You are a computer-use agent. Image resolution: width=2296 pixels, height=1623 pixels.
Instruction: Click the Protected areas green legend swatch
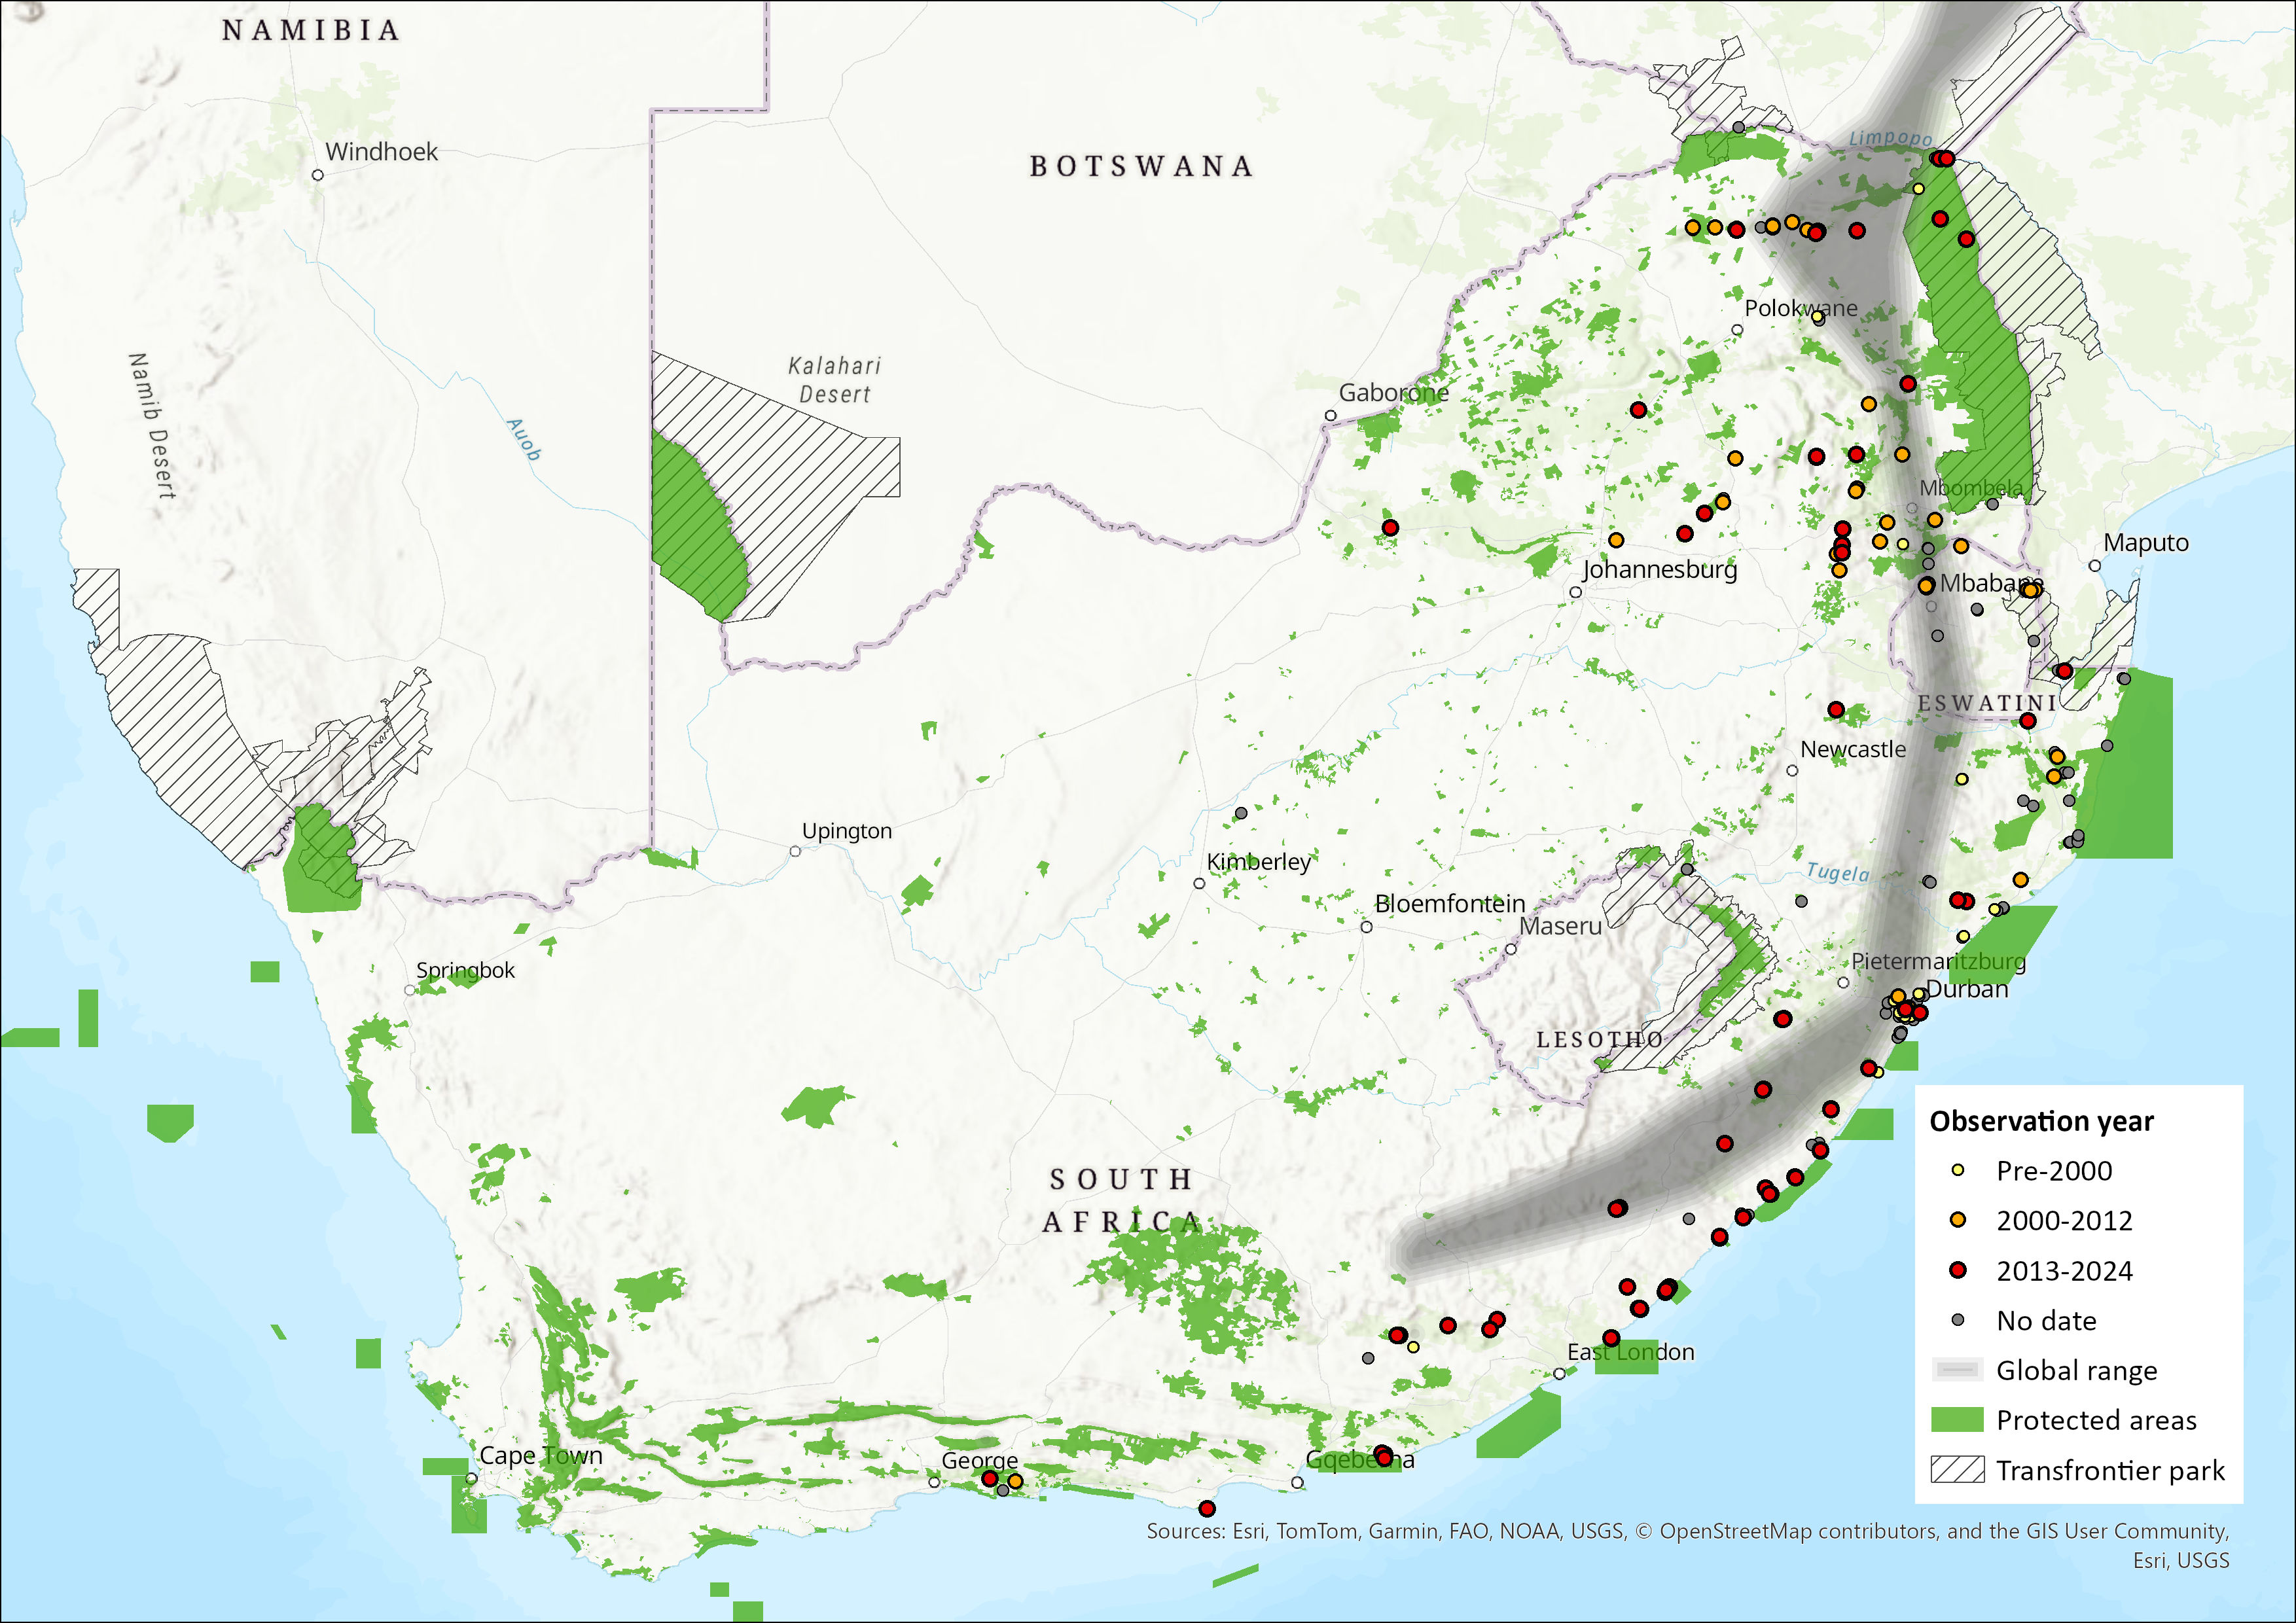1957,1420
